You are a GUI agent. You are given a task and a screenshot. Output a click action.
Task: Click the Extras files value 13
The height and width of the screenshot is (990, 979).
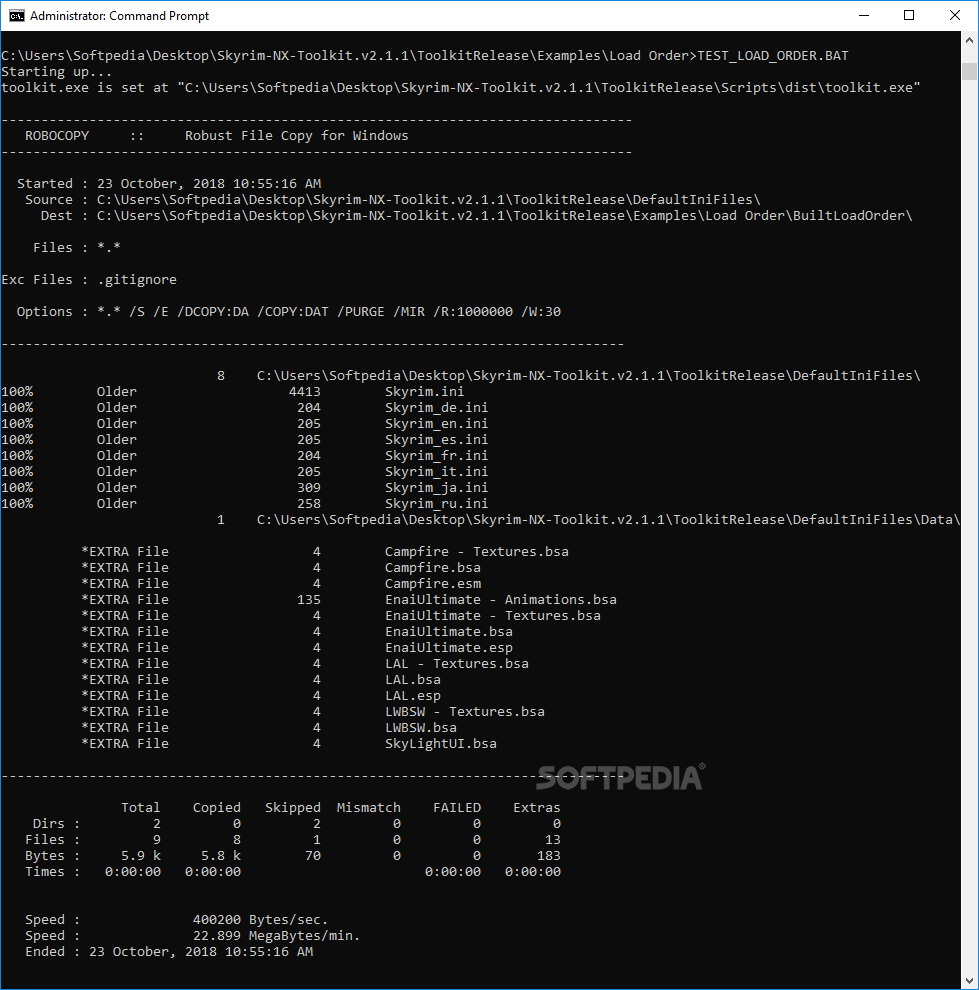pyautogui.click(x=552, y=840)
